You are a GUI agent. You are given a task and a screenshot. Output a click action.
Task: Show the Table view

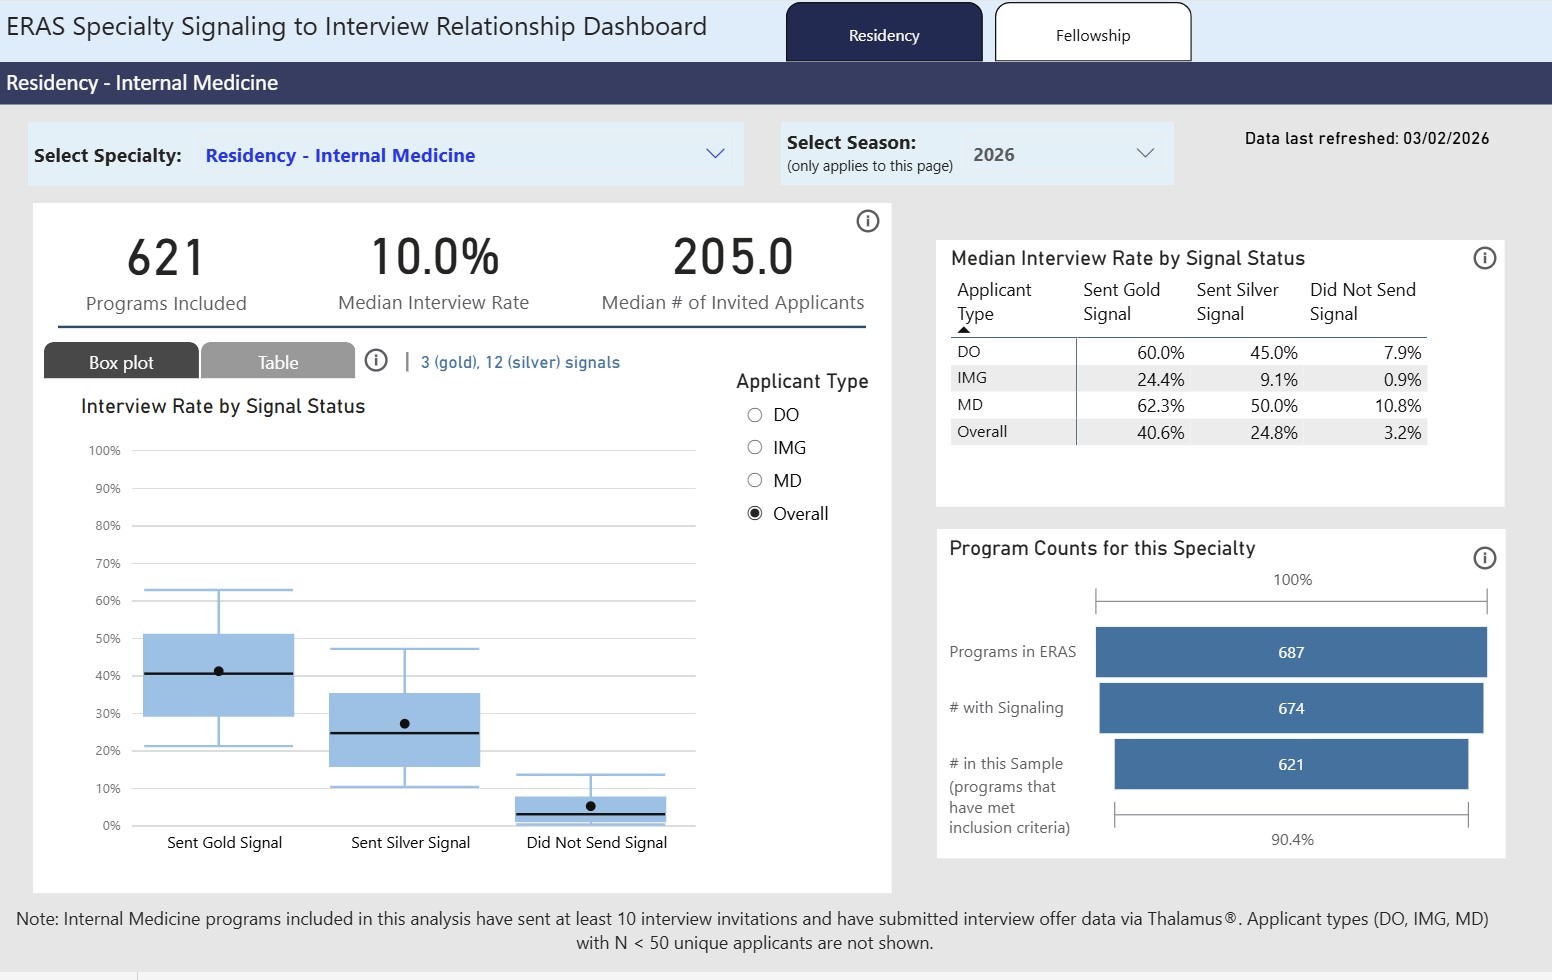tap(278, 362)
